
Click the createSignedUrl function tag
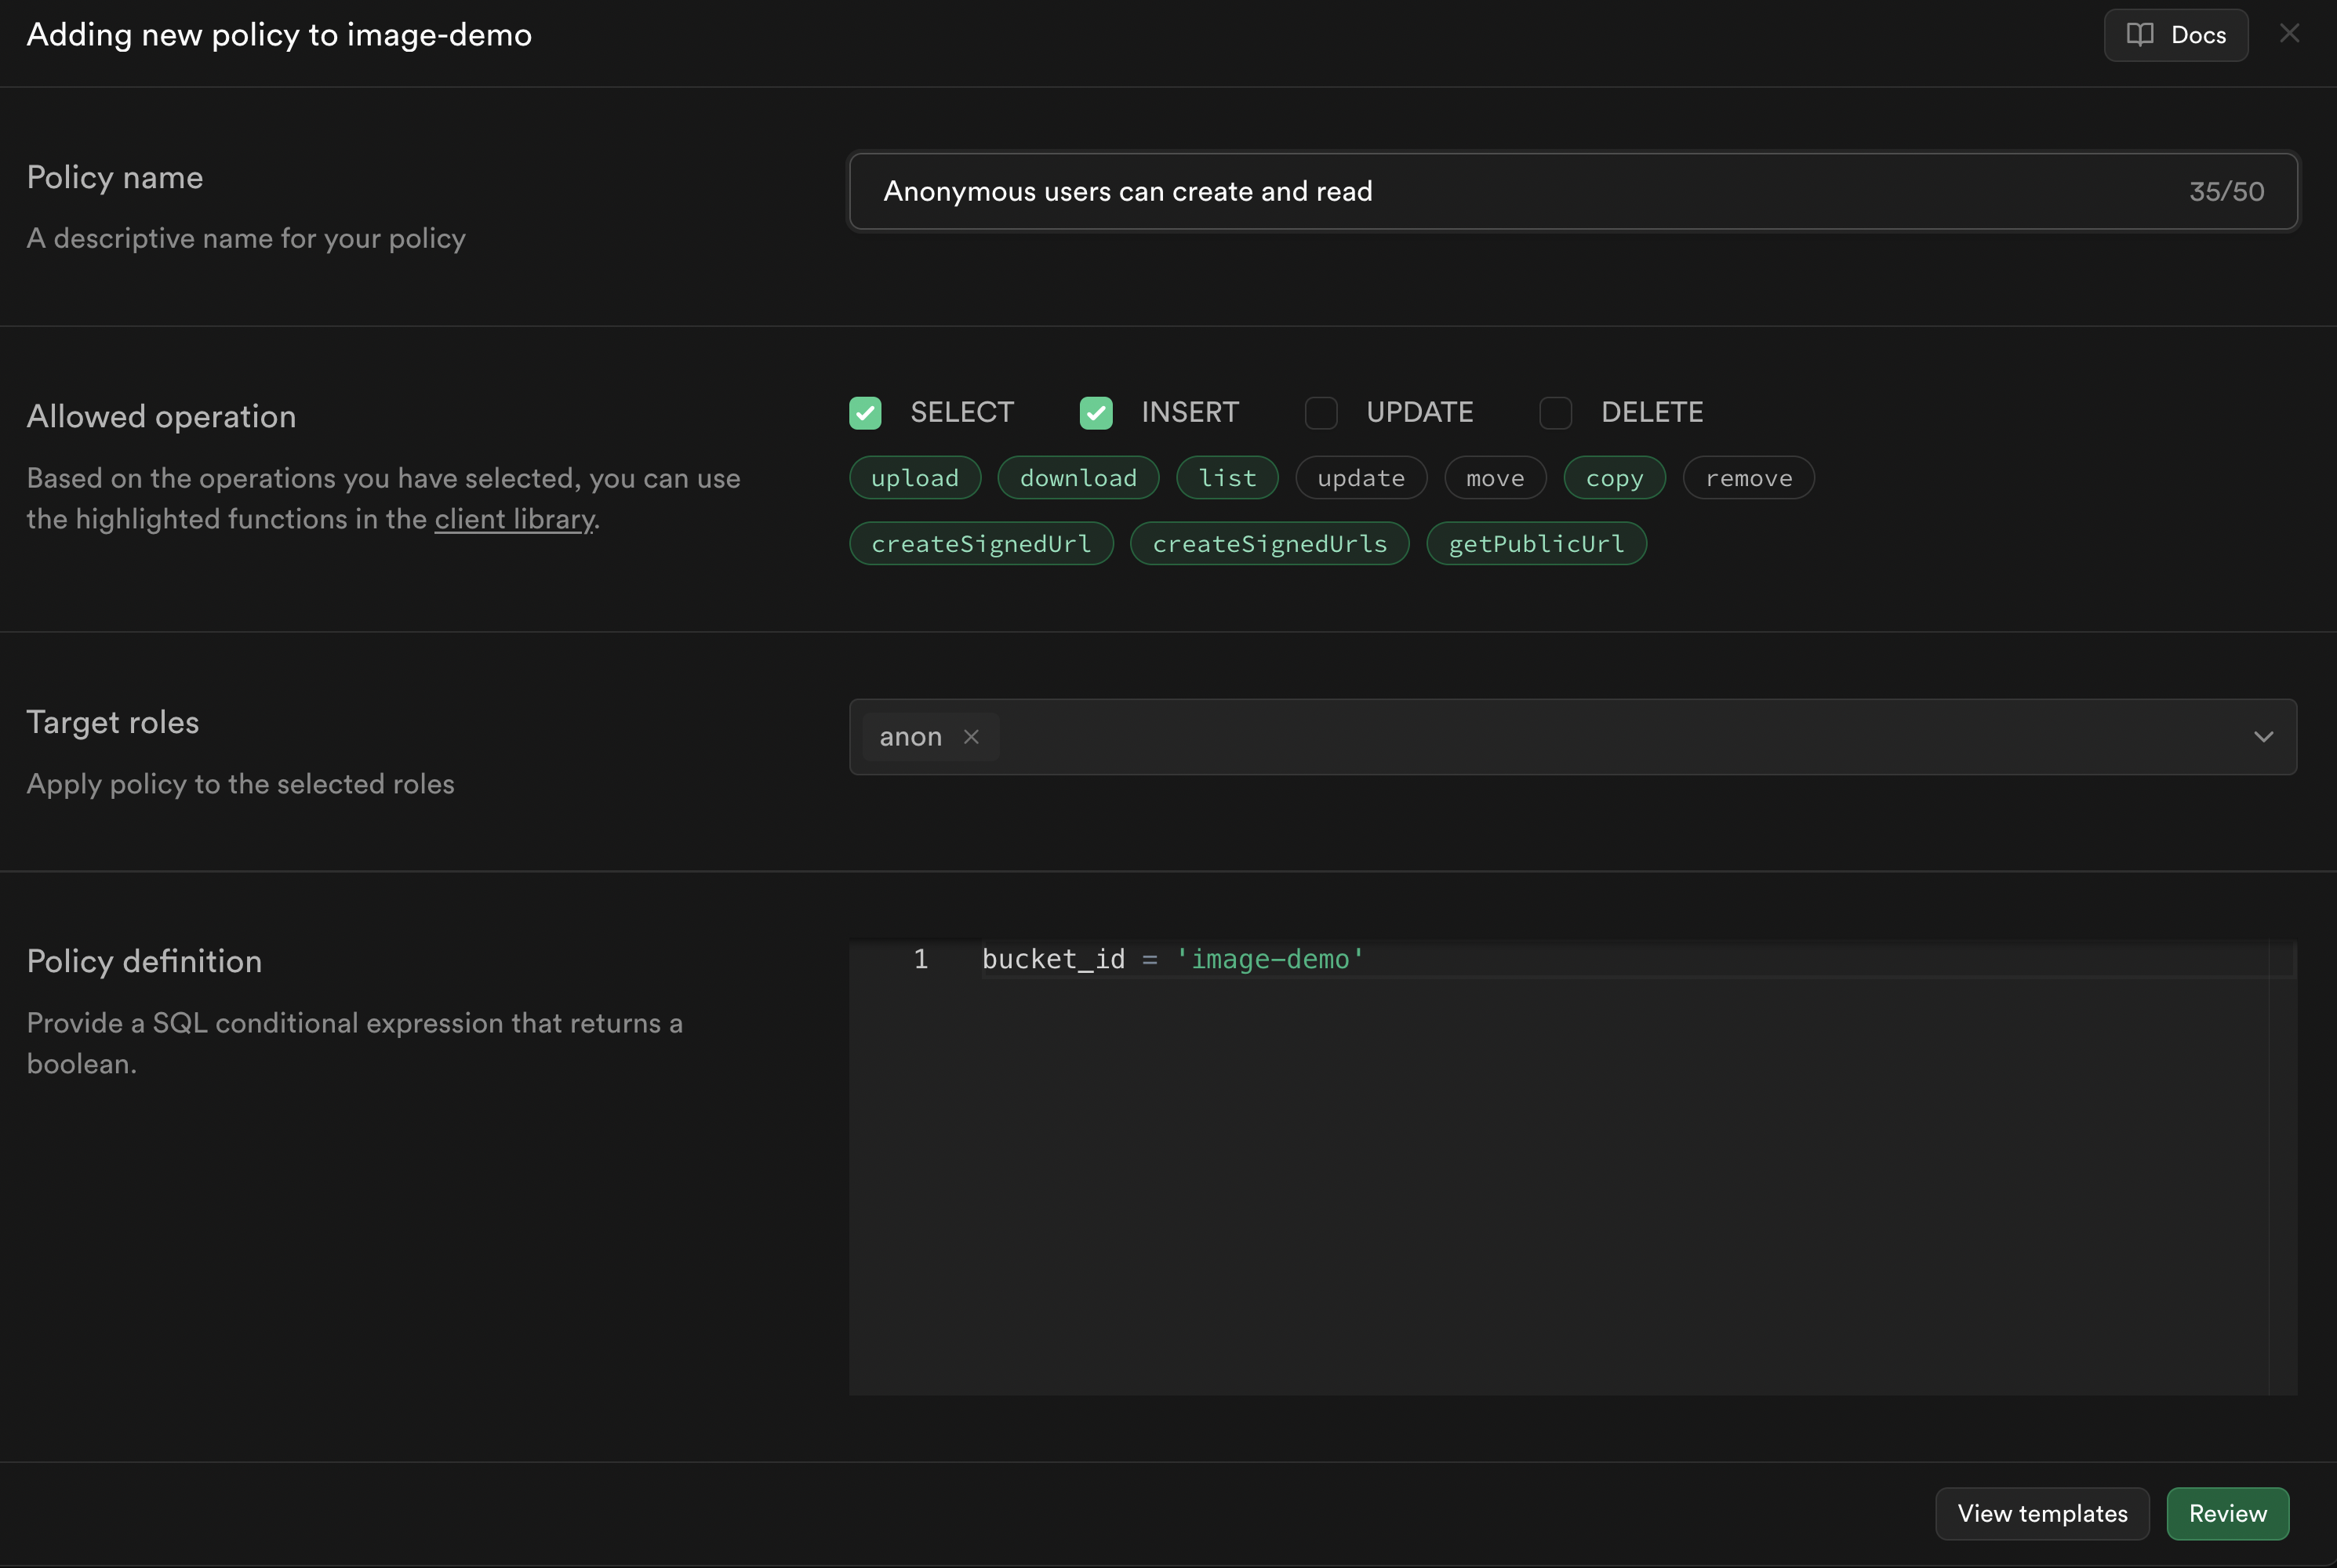tap(980, 544)
